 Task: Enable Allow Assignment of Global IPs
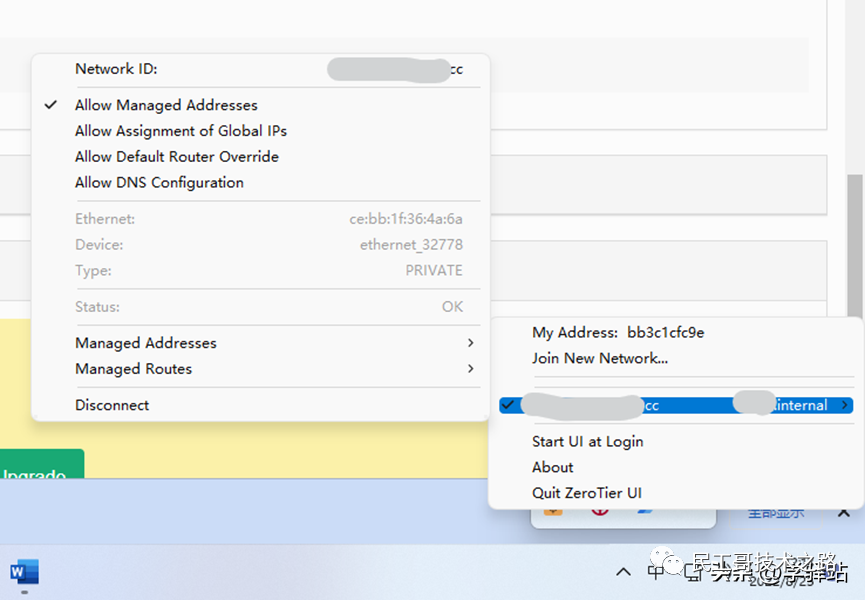point(260,131)
